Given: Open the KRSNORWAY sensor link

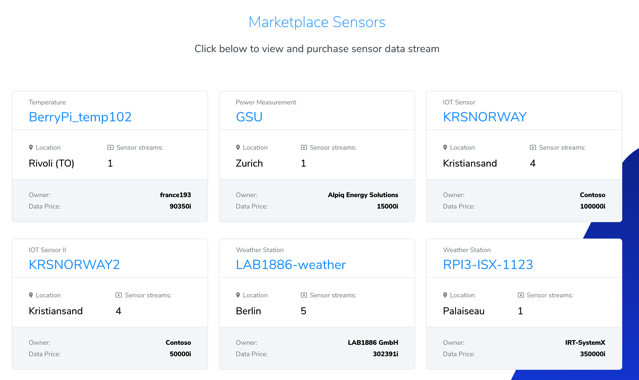Looking at the screenshot, I should tap(485, 117).
